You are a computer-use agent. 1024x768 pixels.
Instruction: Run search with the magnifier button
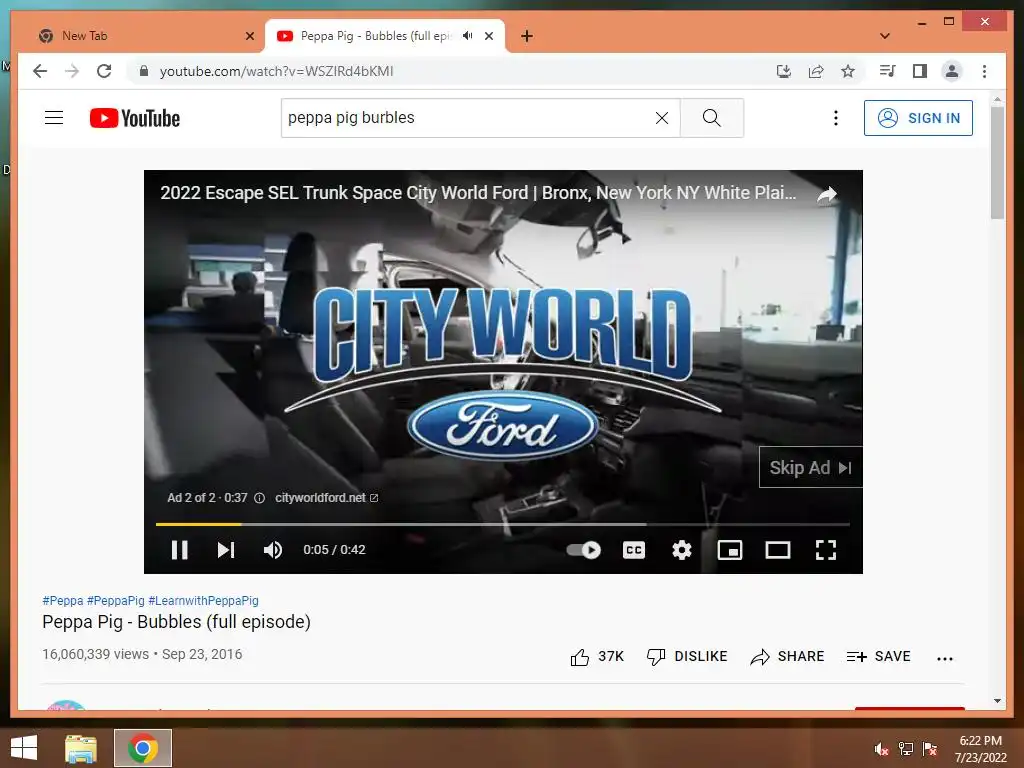click(x=711, y=118)
